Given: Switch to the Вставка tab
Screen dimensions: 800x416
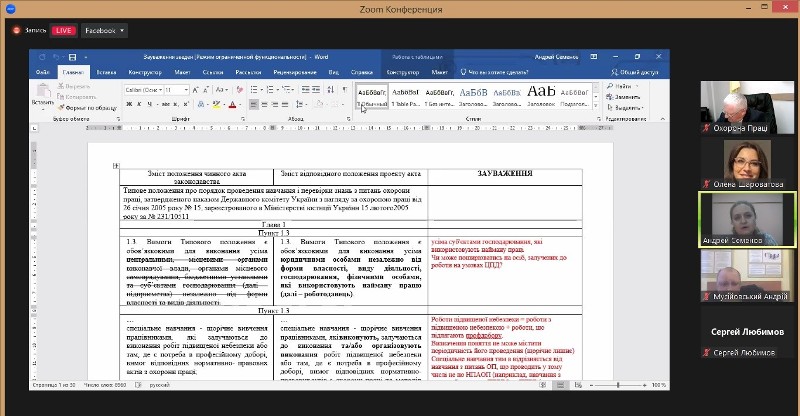Looking at the screenshot, I should click(x=107, y=72).
